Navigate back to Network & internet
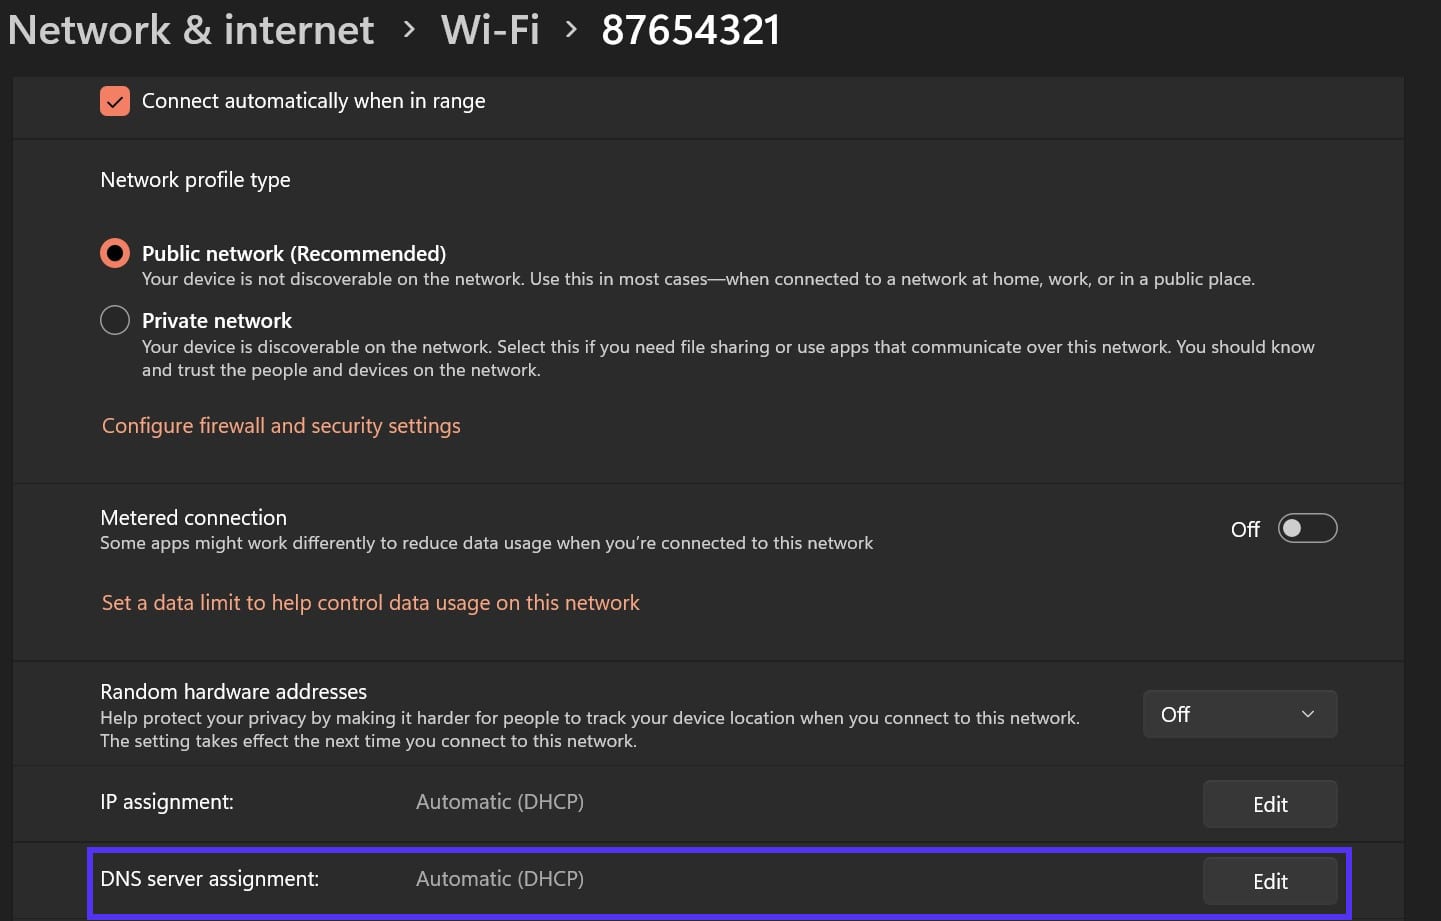This screenshot has height=921, width=1441. click(x=190, y=29)
